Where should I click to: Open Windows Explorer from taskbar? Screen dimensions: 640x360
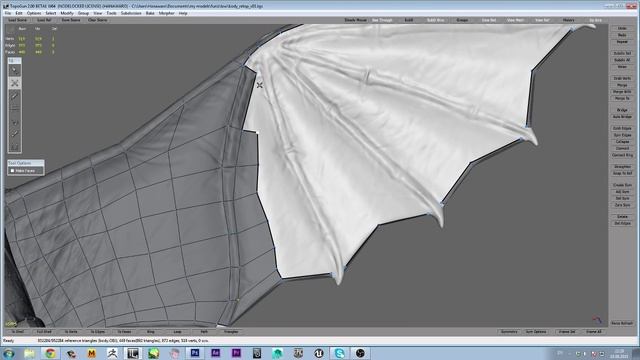(29, 353)
